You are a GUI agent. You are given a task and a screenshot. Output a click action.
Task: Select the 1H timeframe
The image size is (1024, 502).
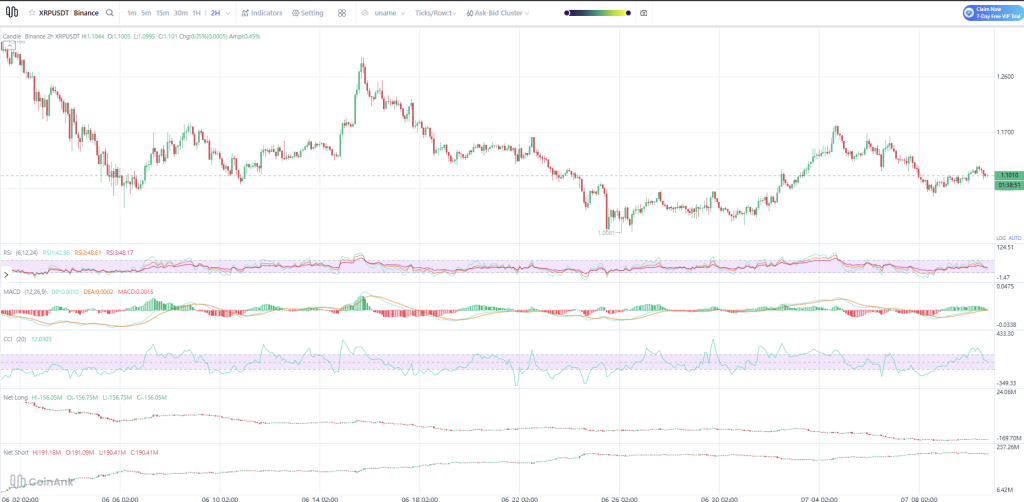coord(196,13)
